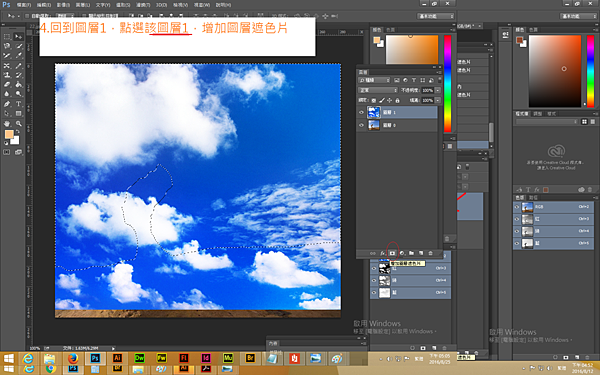Select the Pen tool
Image resolution: width=600 pixels, height=375 pixels.
[7, 104]
